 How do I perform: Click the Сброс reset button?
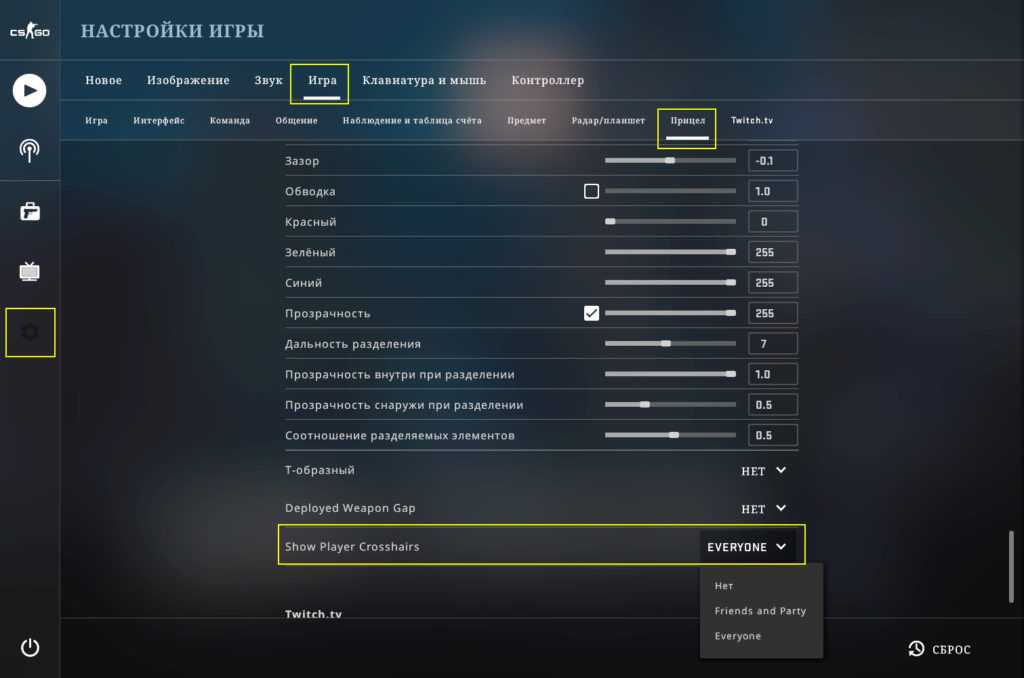pos(939,649)
